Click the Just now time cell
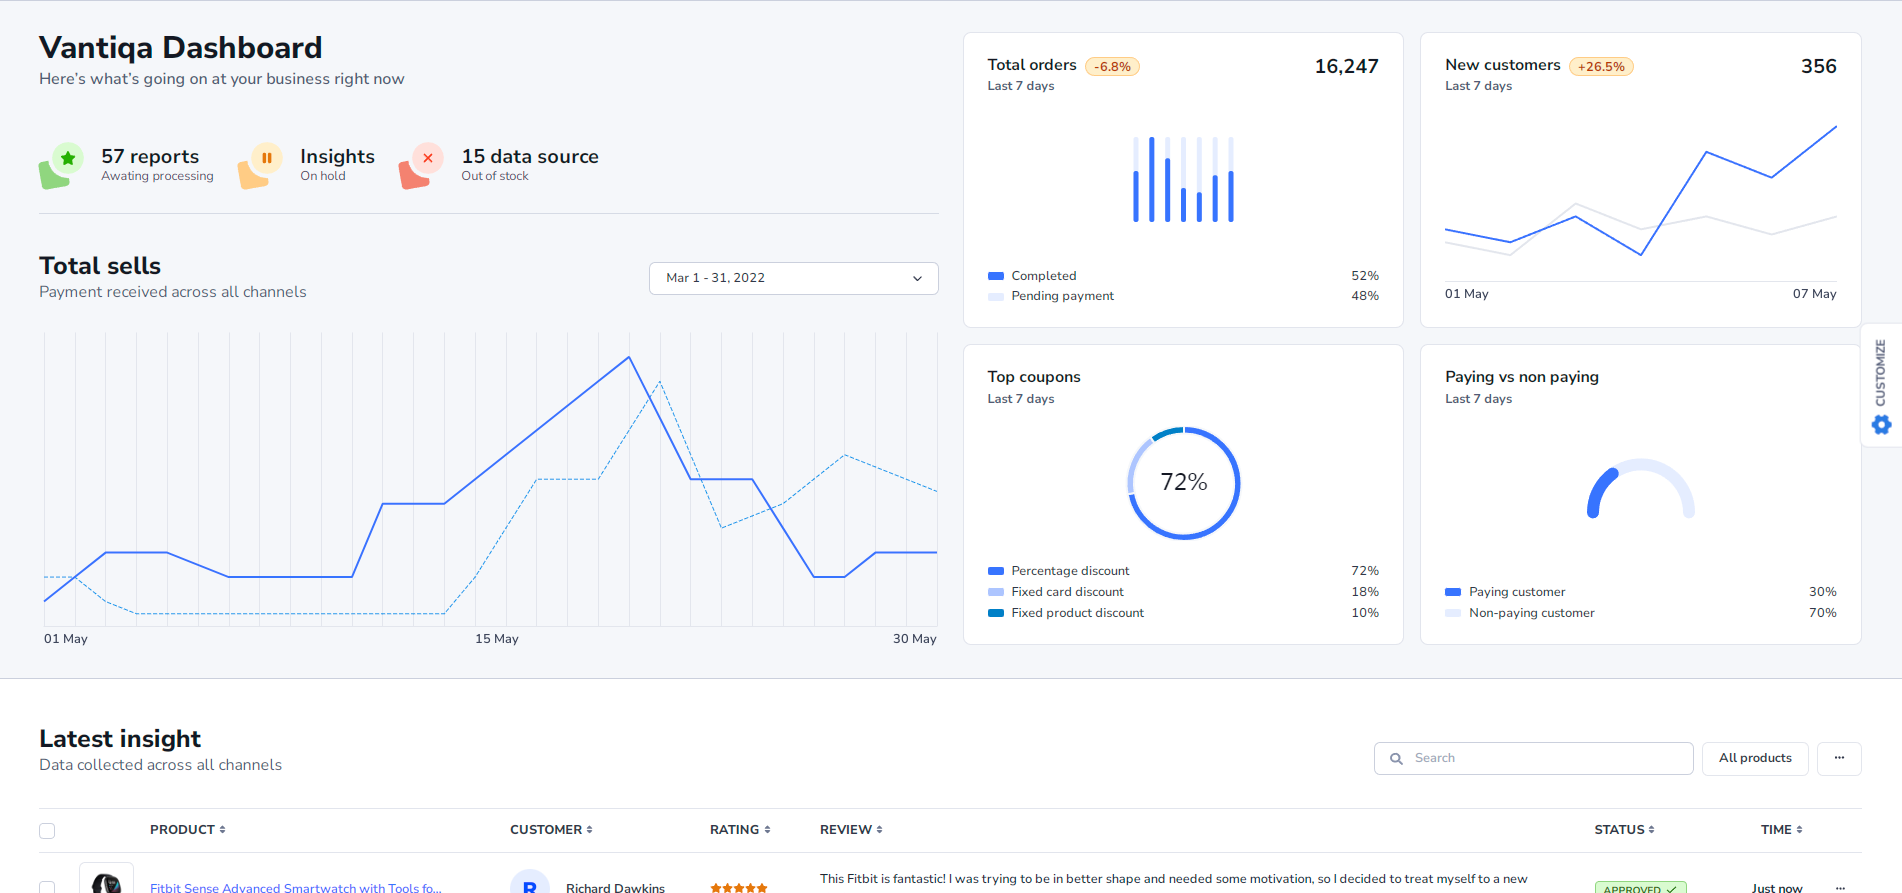The width and height of the screenshot is (1902, 893). (1777, 888)
